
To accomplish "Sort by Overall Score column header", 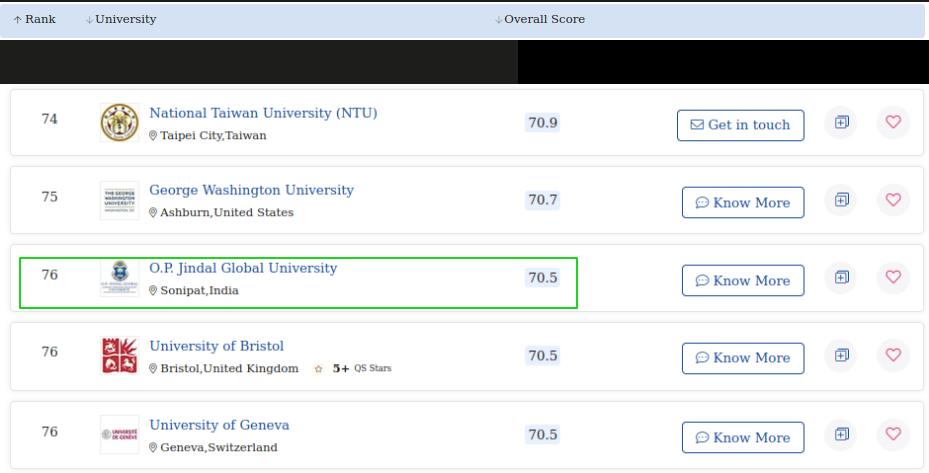I will pyautogui.click(x=540, y=19).
